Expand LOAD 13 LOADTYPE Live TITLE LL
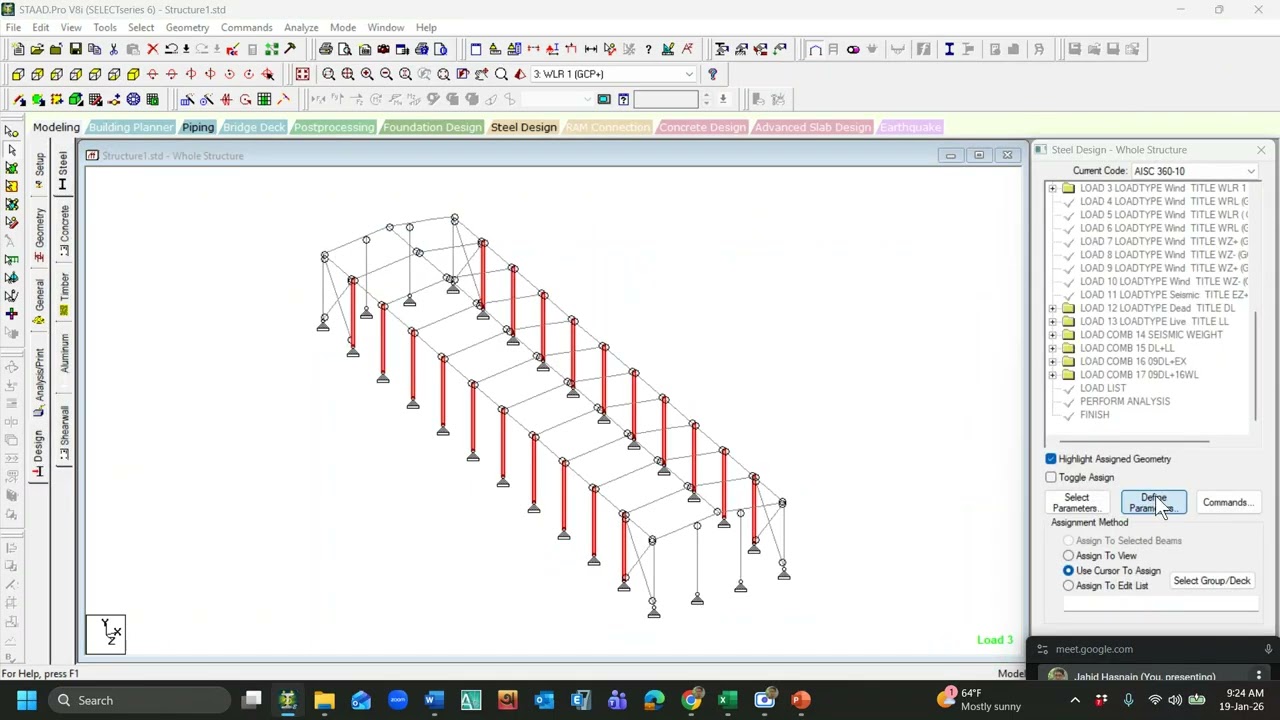Image resolution: width=1280 pixels, height=720 pixels. (1052, 321)
